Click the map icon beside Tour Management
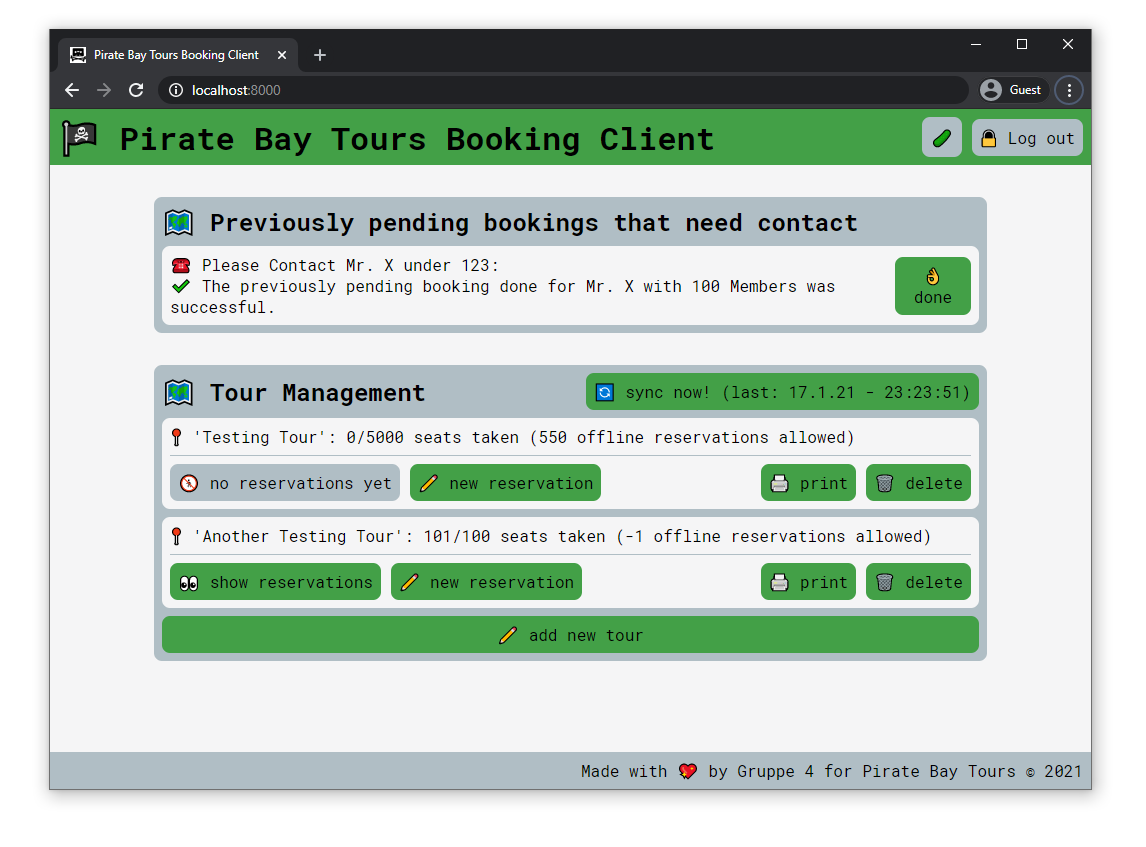Viewport: 1146px width, 847px height. [x=179, y=392]
